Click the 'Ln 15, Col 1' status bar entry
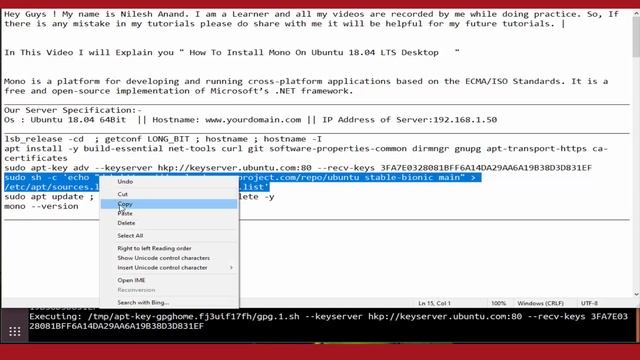The height and width of the screenshot is (360, 640). tap(434, 303)
